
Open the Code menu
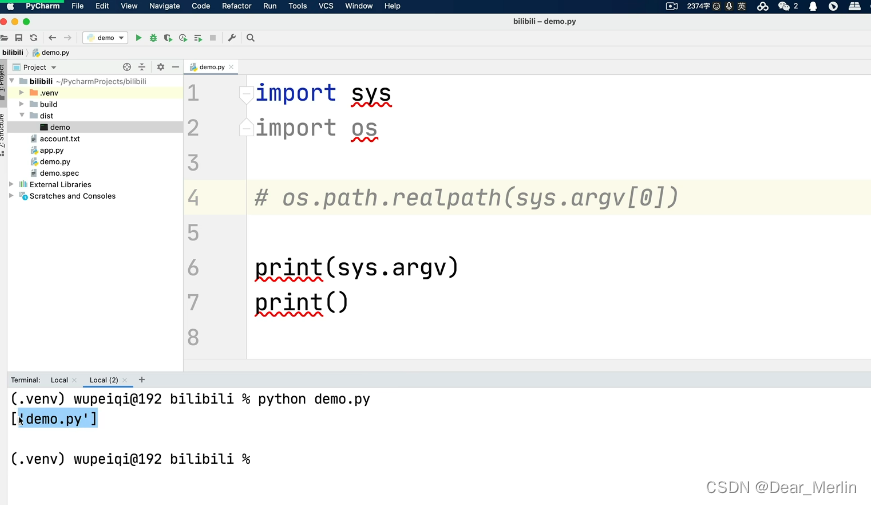[201, 6]
